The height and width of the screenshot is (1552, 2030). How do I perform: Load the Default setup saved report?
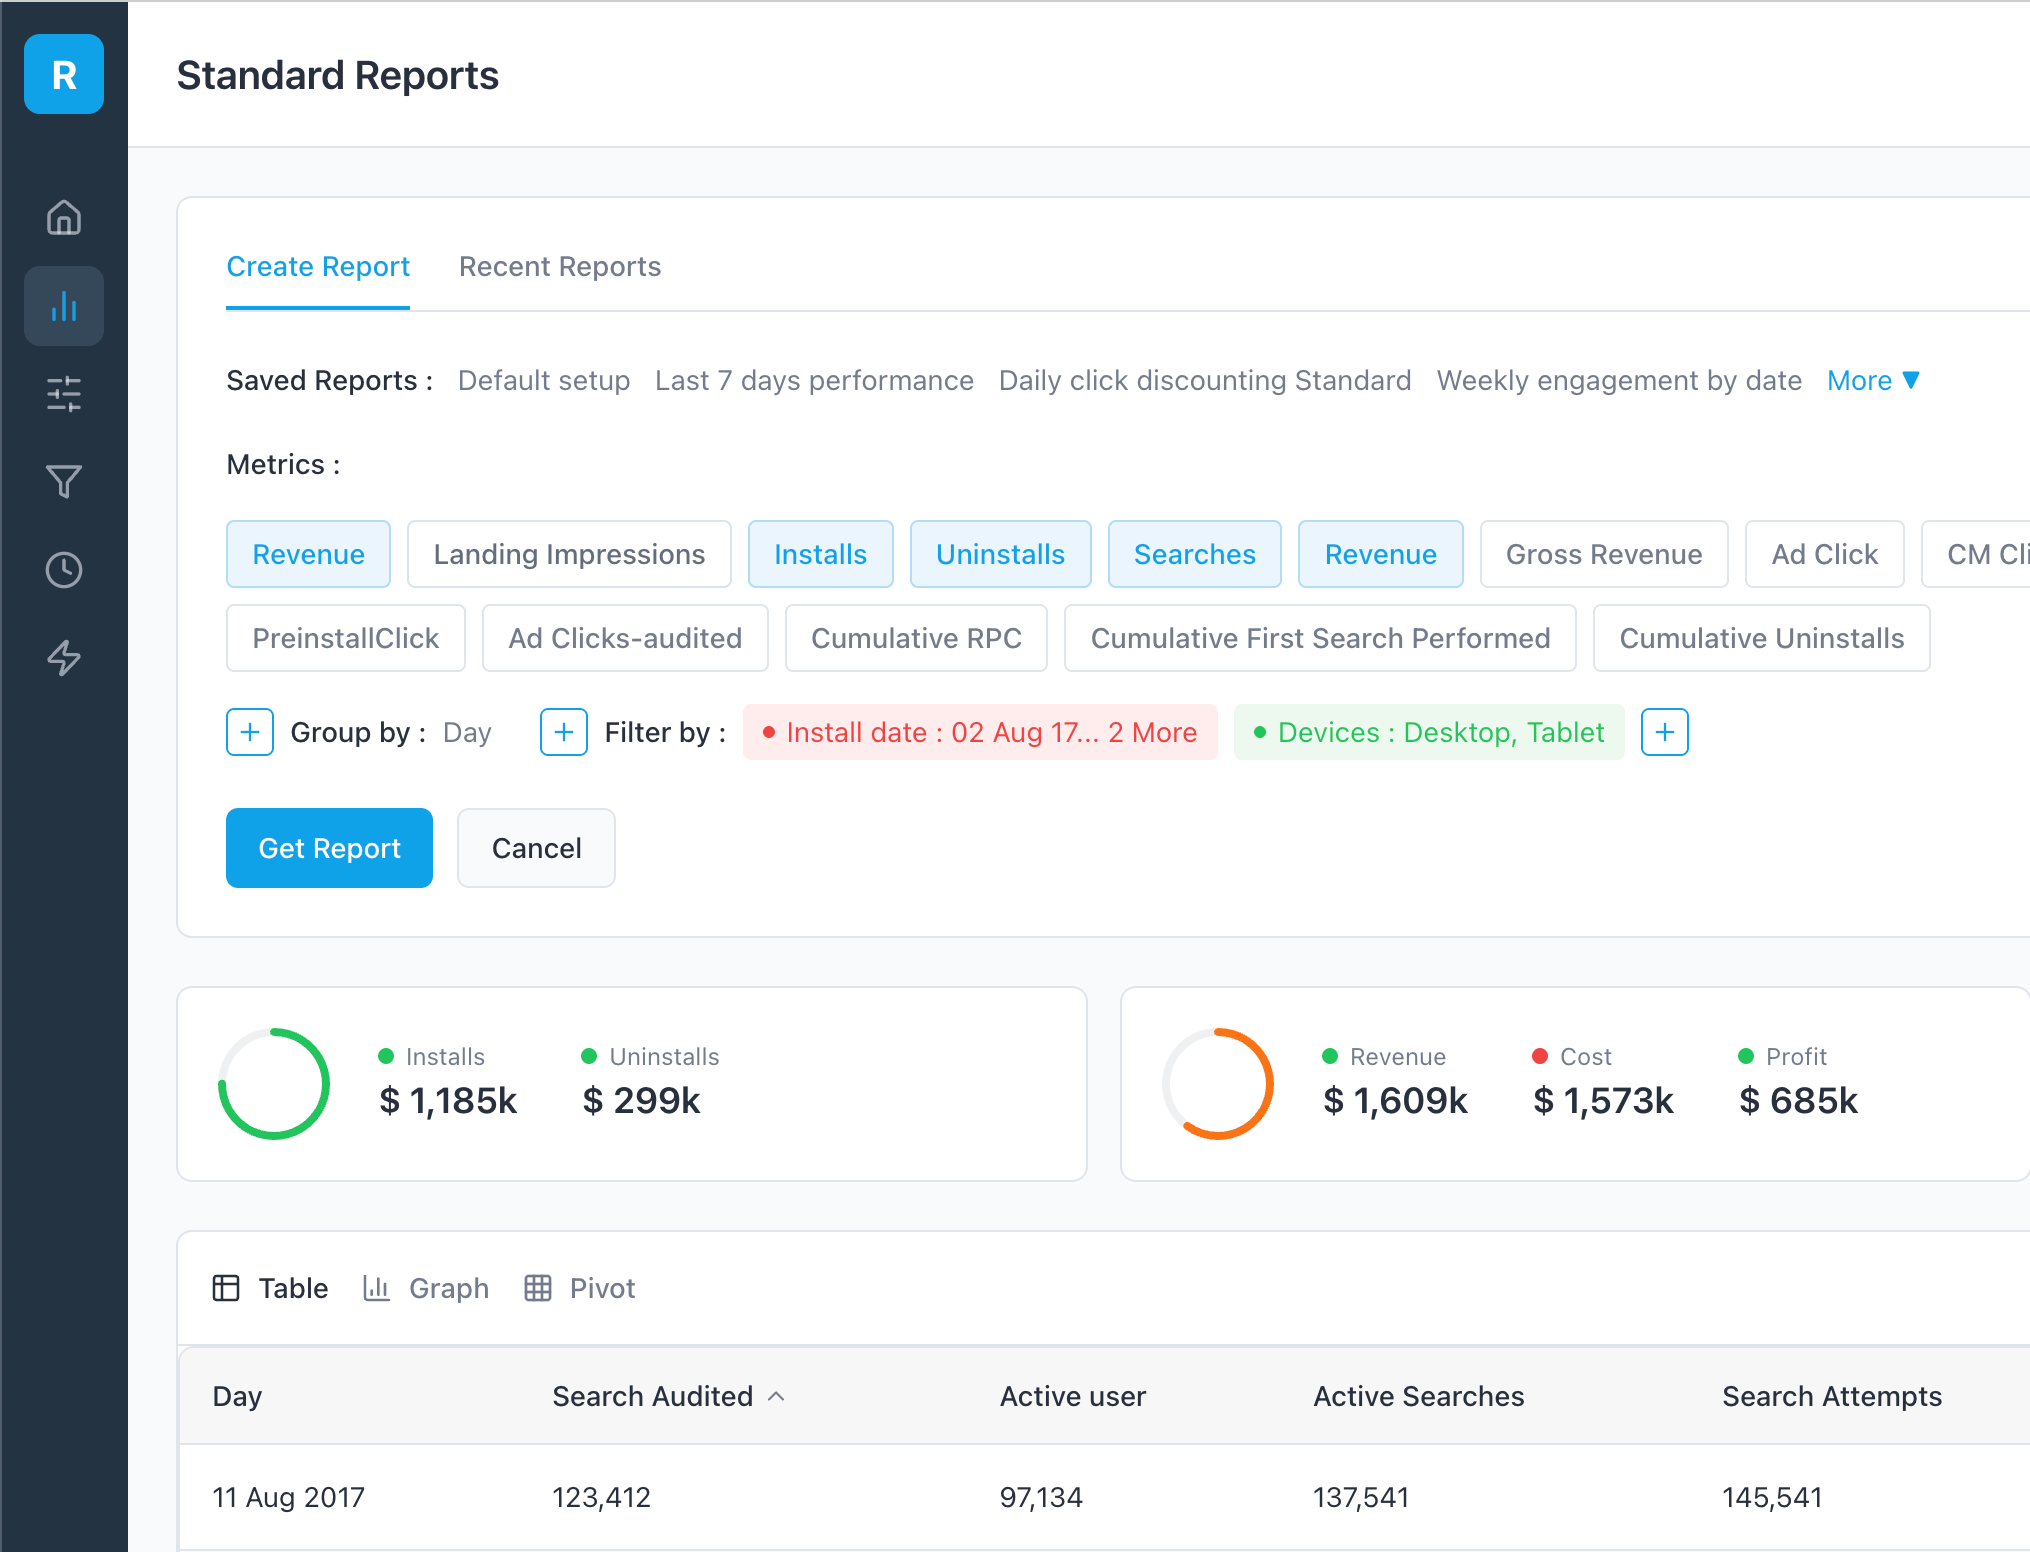[x=544, y=380]
